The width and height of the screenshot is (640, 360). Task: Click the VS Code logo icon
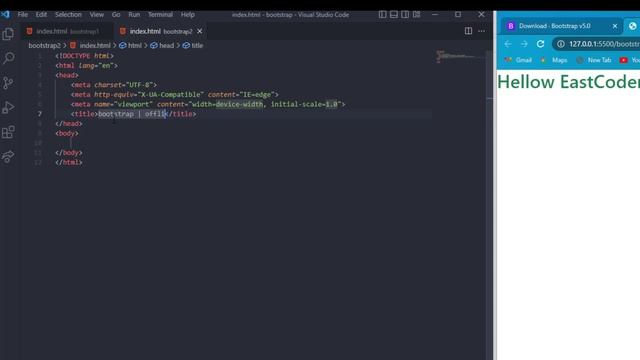point(5,14)
